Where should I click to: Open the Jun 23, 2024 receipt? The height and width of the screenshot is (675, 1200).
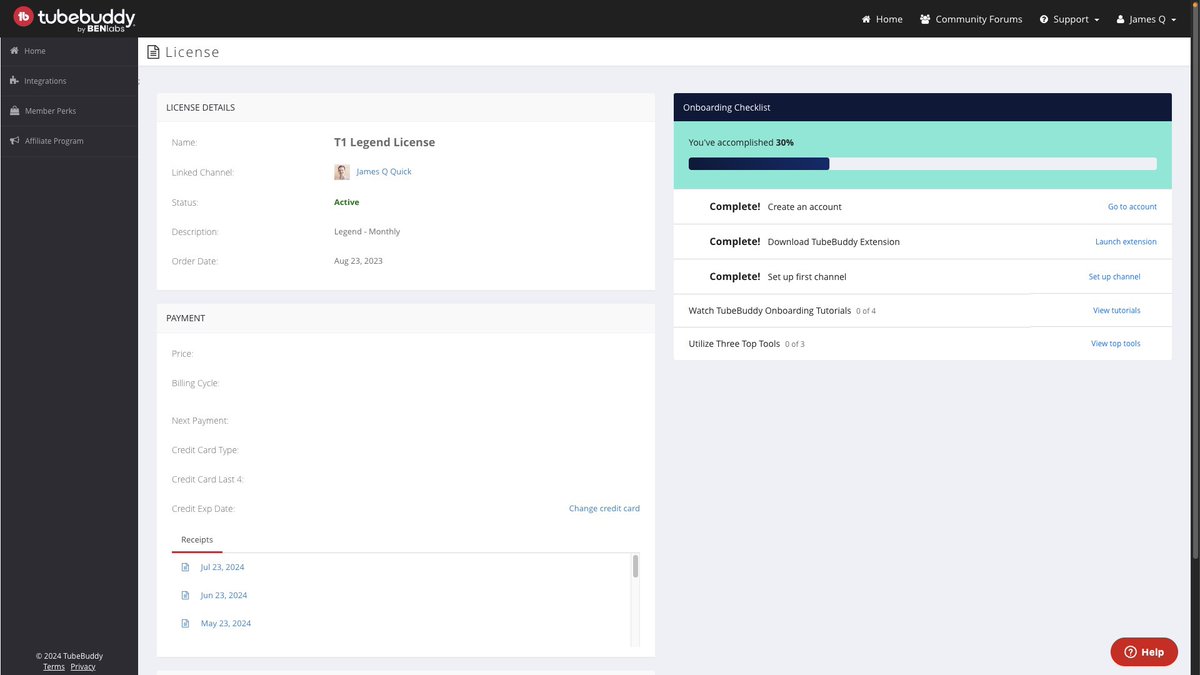(224, 595)
